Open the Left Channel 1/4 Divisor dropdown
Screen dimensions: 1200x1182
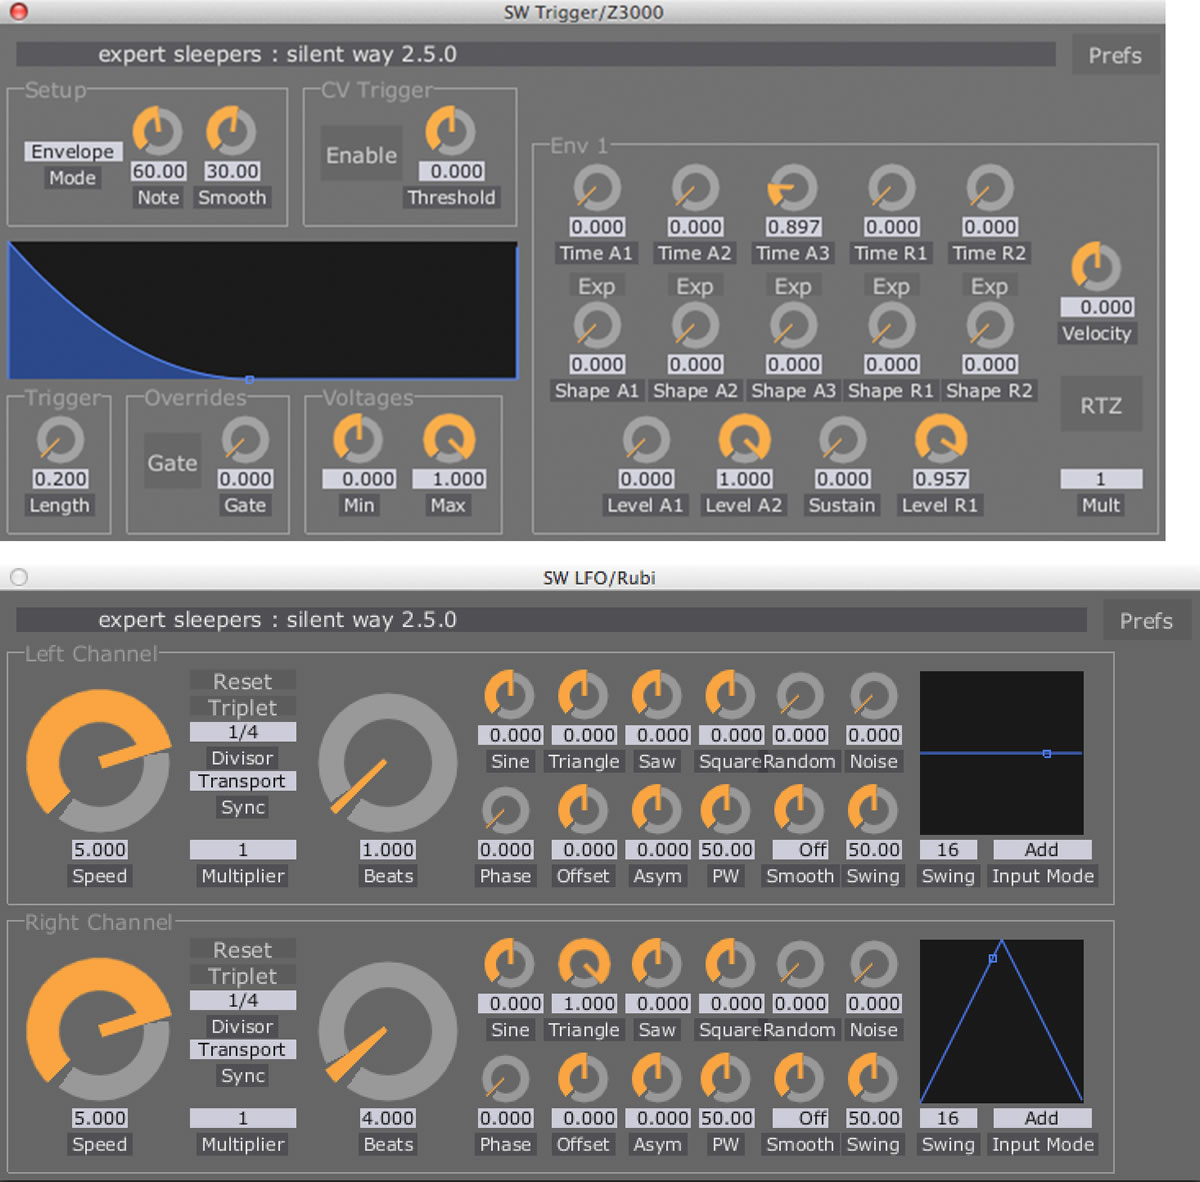coord(243,732)
